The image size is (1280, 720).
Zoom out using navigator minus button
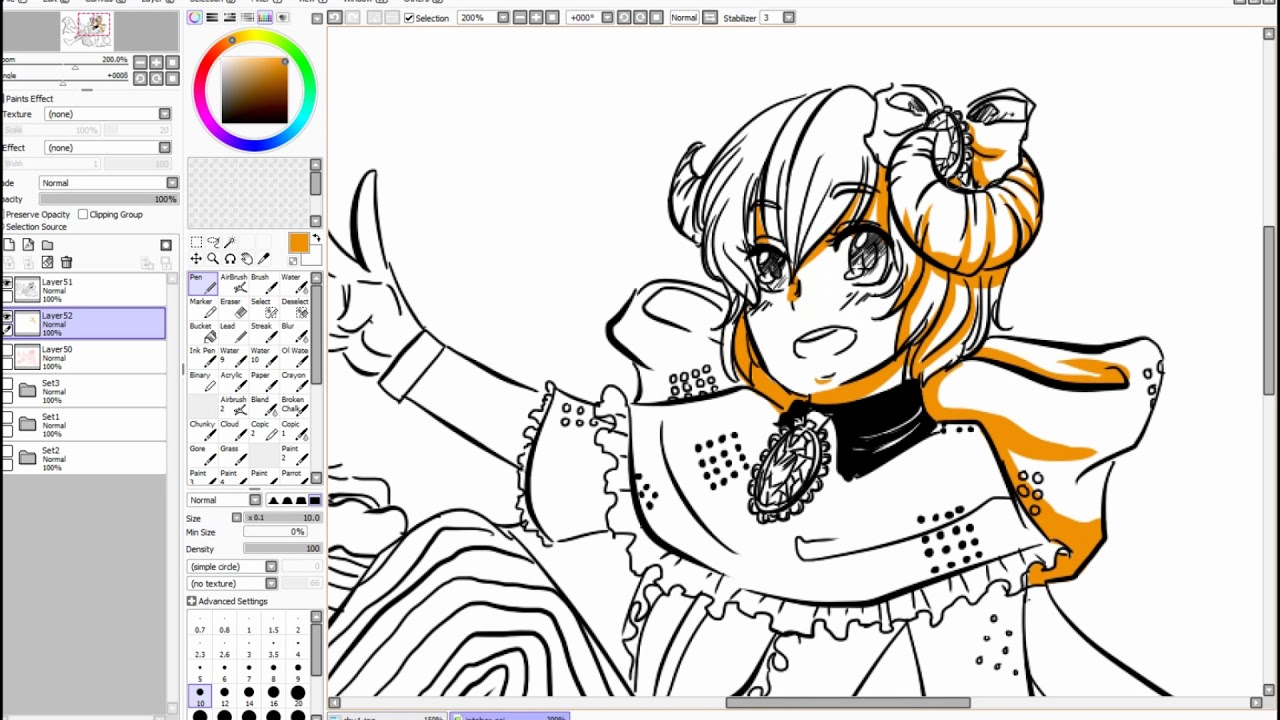[x=140, y=63]
